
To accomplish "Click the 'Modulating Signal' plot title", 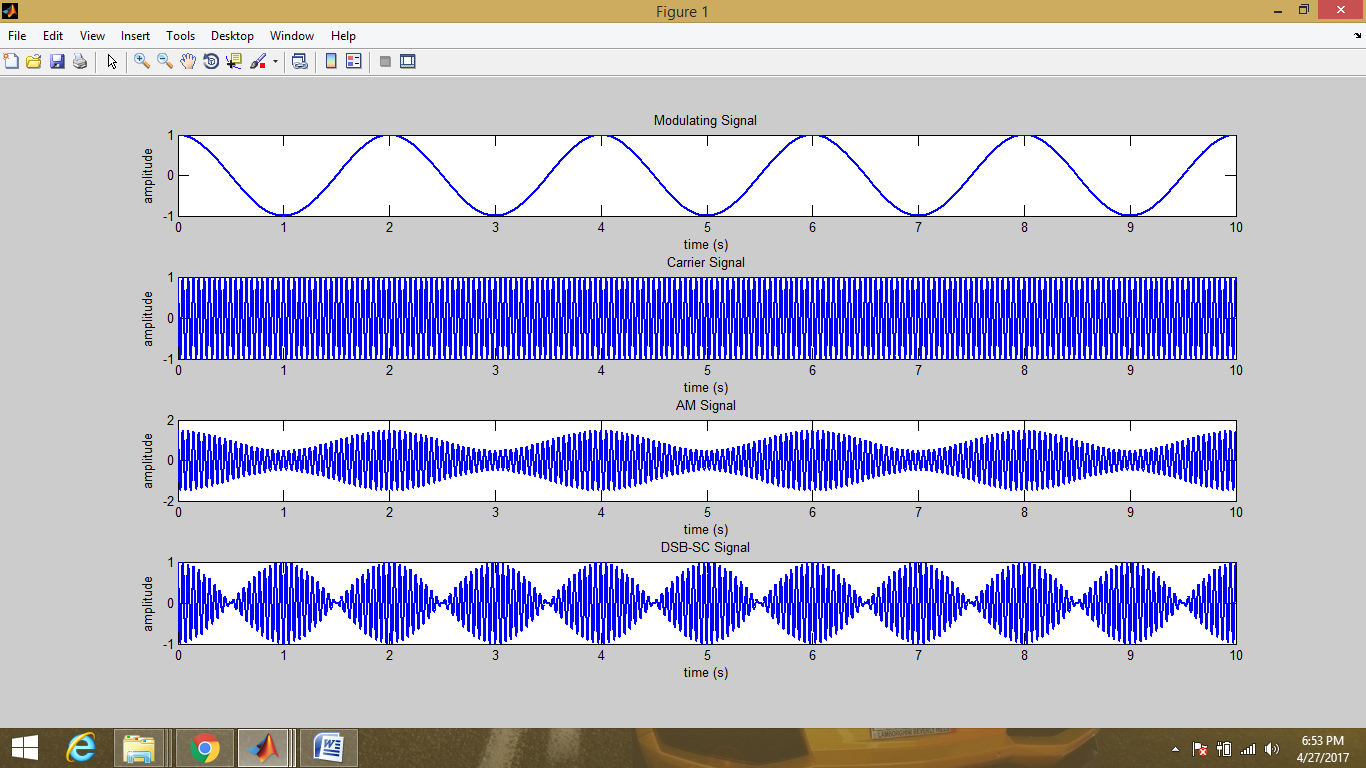I will [705, 120].
